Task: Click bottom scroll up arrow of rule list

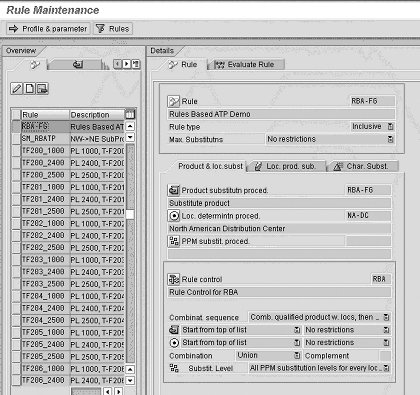Action: click(x=130, y=369)
